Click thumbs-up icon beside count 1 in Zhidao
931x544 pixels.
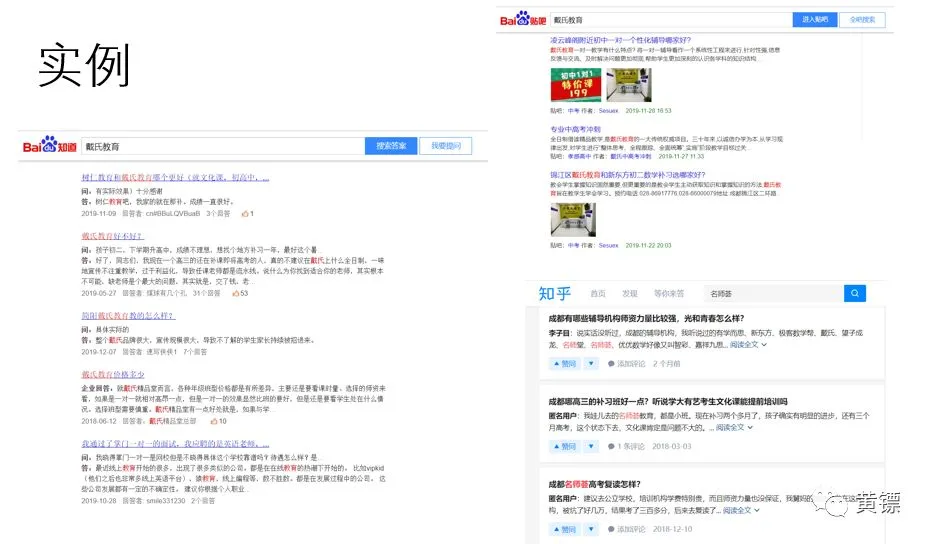pyautogui.click(x=245, y=214)
